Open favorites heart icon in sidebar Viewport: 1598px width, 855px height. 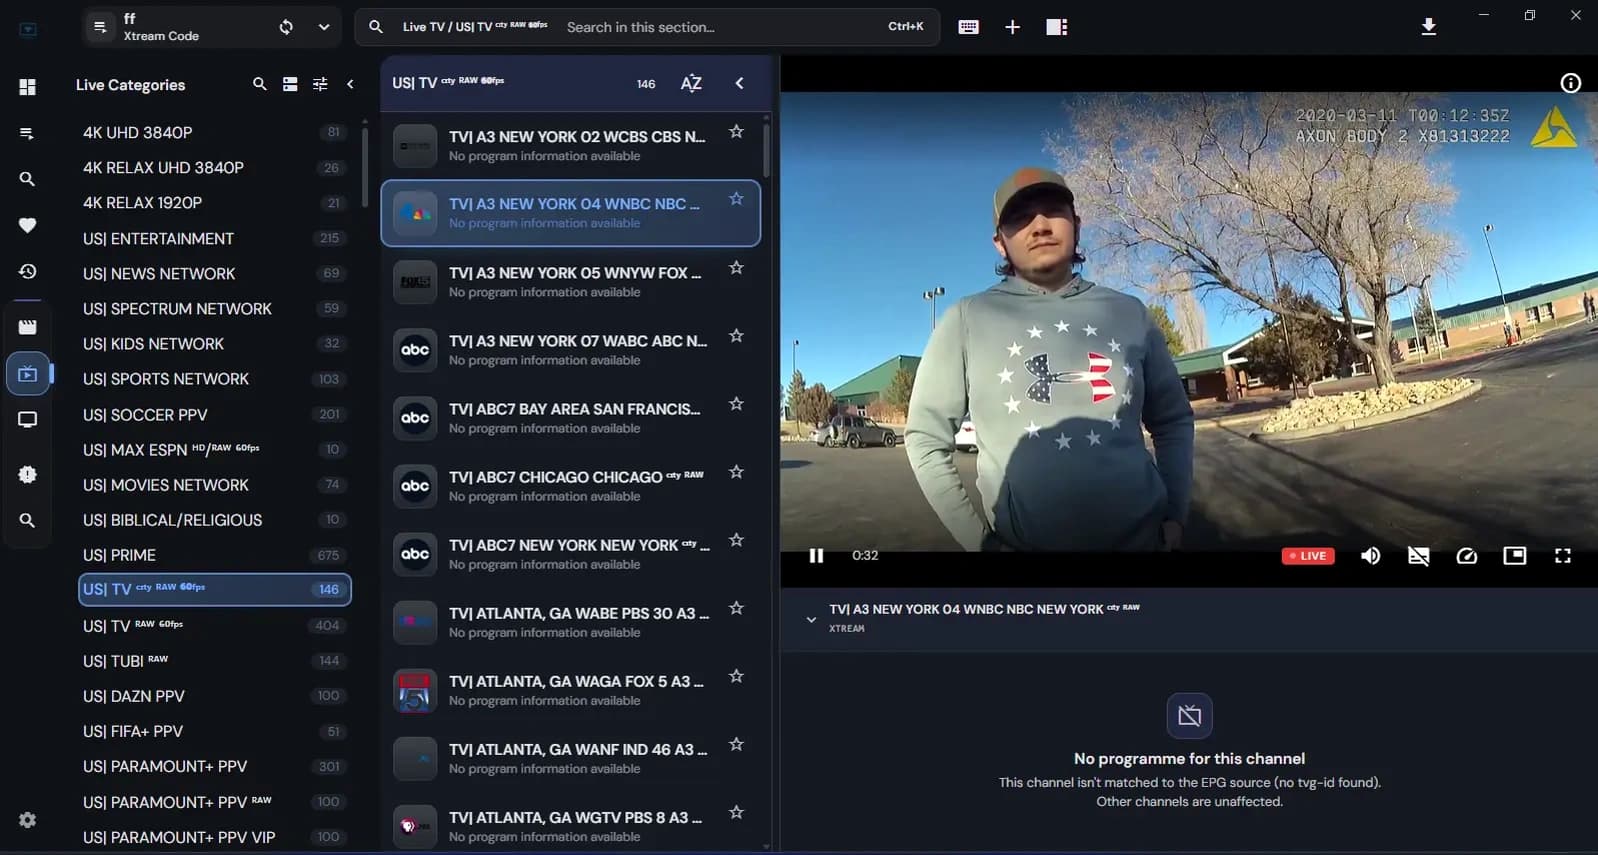pyautogui.click(x=27, y=225)
